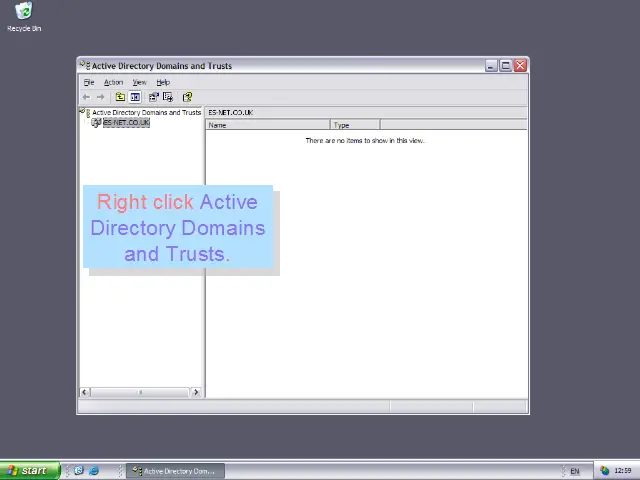Click the Back arrow in toolbar

86,97
